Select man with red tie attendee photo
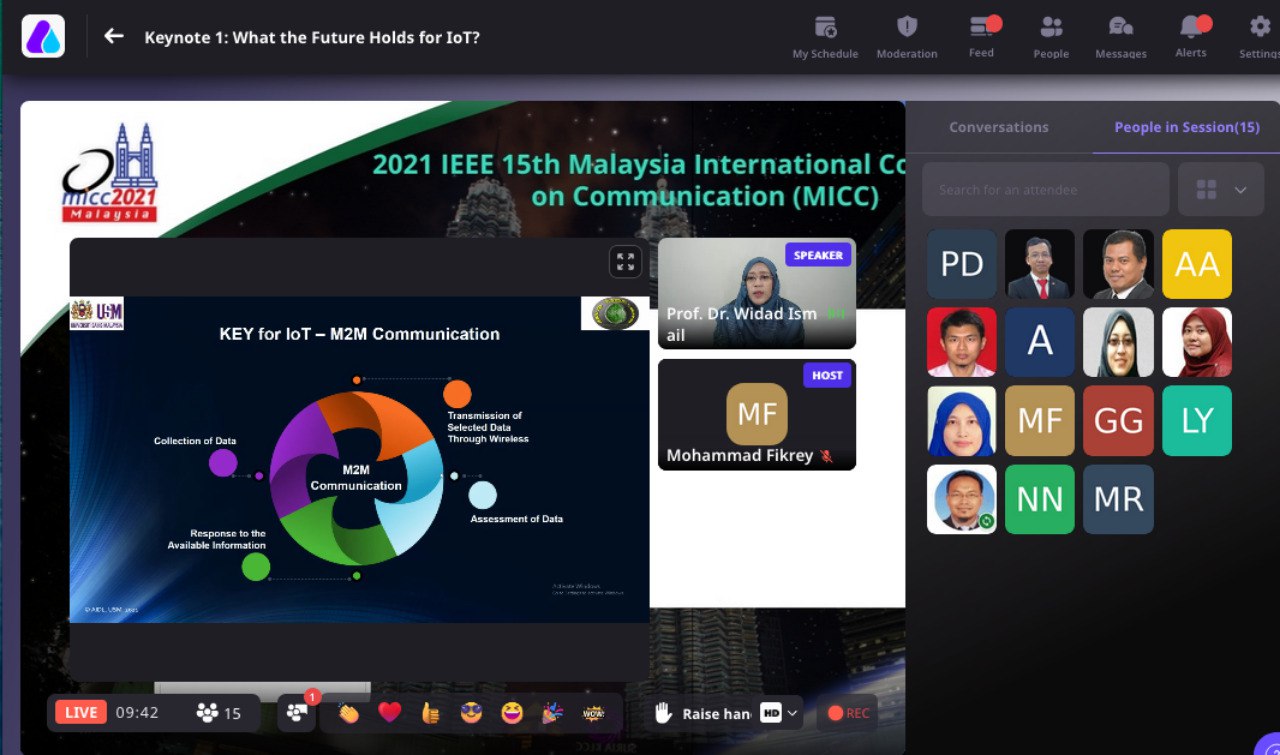The image size is (1280, 755). point(1040,264)
